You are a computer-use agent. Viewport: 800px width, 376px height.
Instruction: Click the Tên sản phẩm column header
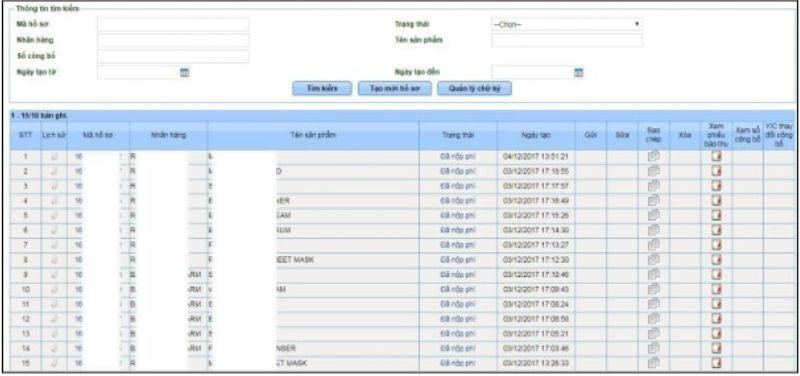coord(313,136)
